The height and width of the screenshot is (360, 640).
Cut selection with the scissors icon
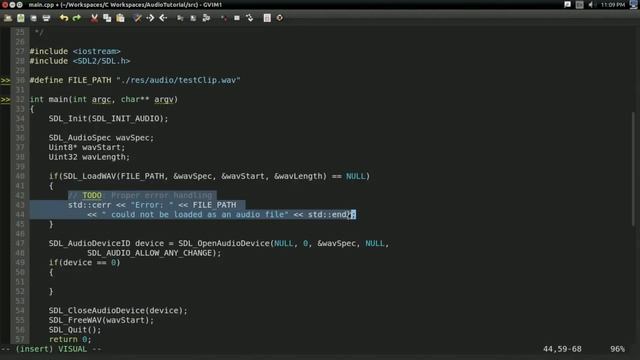coord(94,18)
